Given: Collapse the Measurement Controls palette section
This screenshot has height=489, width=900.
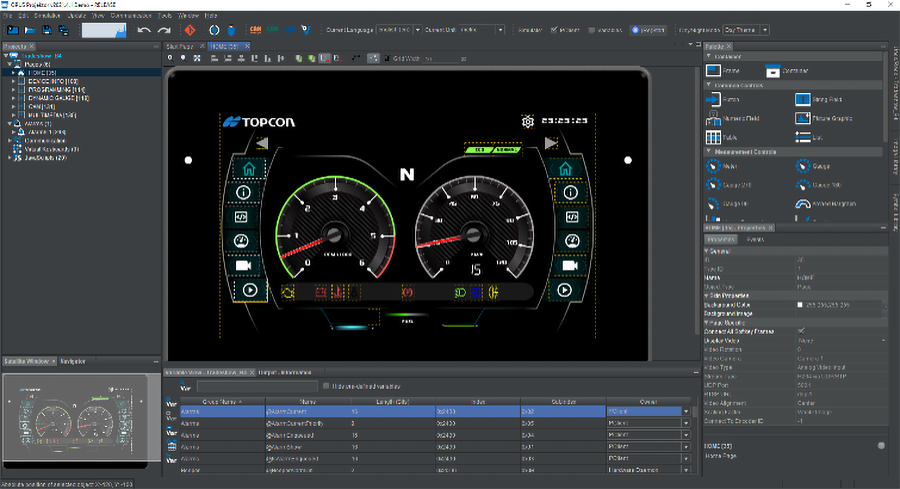Looking at the screenshot, I should coord(709,152).
